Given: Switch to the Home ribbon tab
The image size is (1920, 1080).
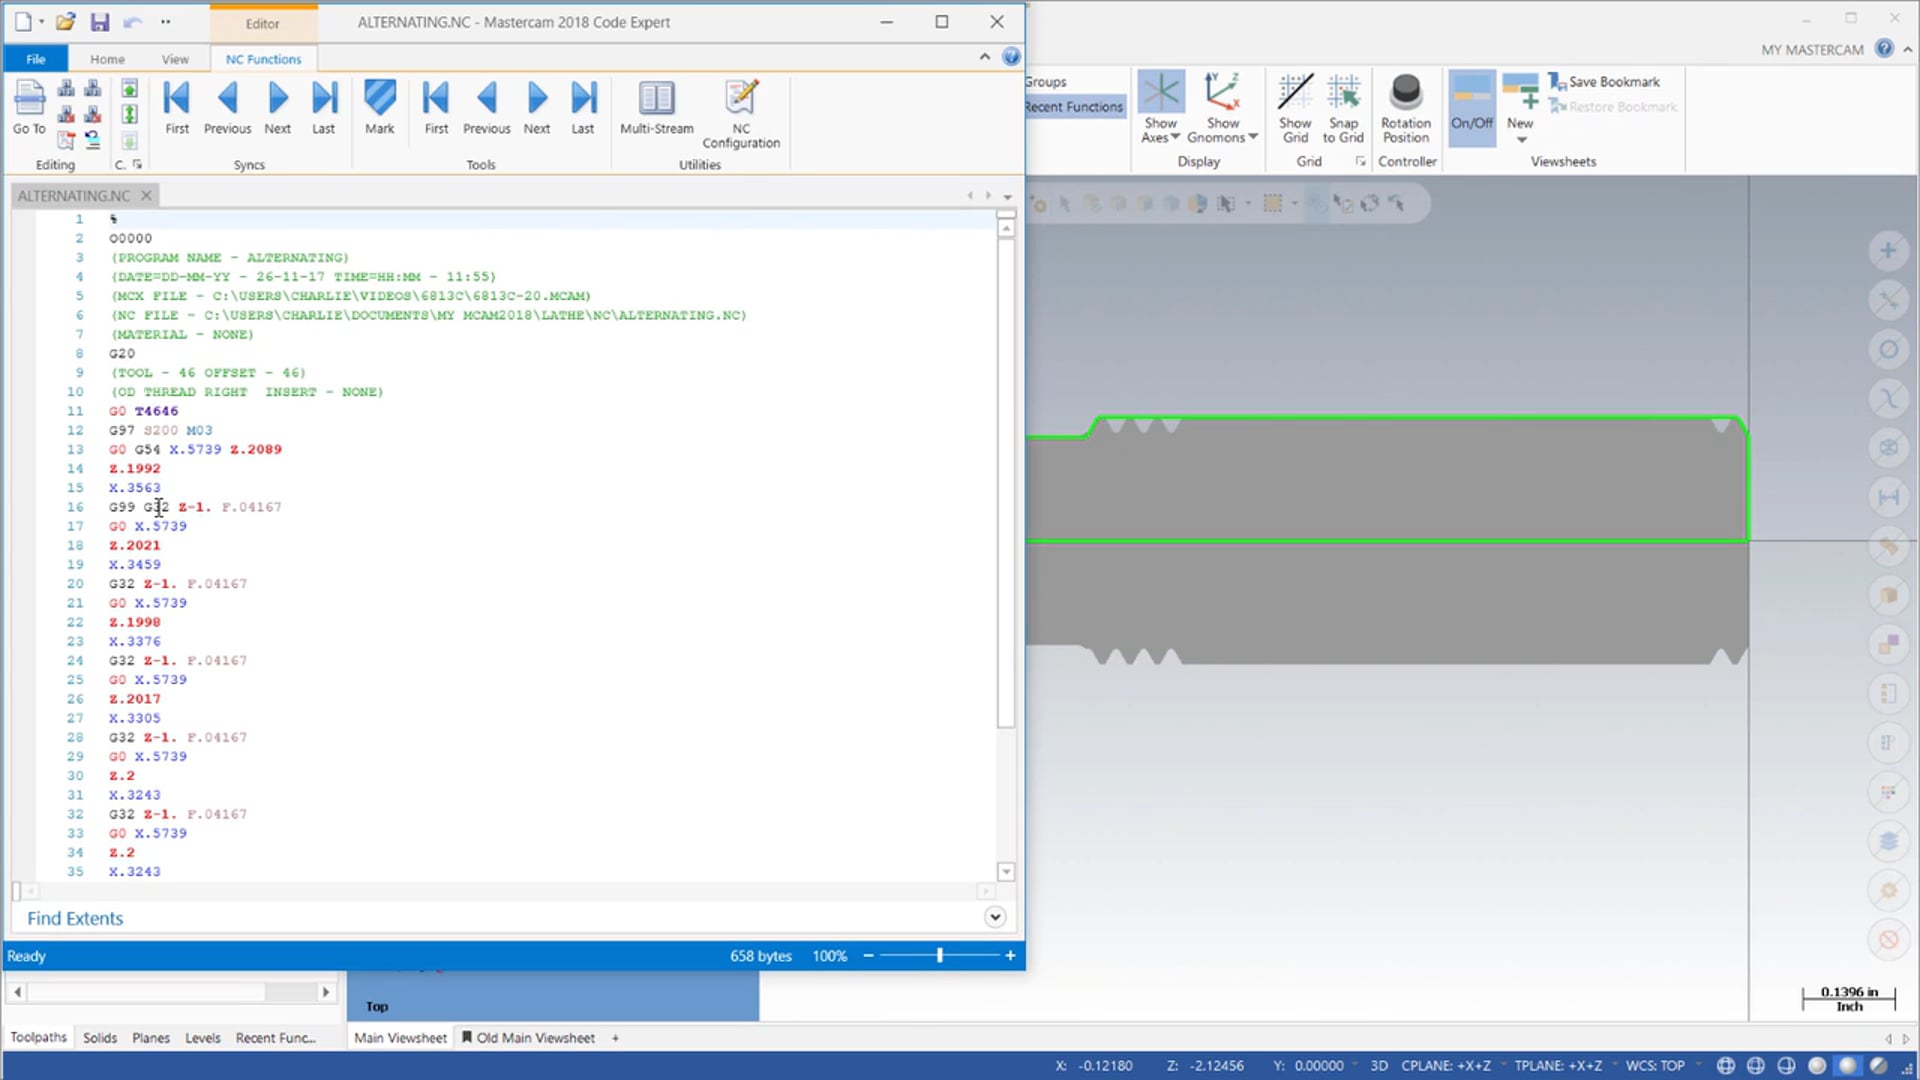Looking at the screenshot, I should tap(107, 59).
